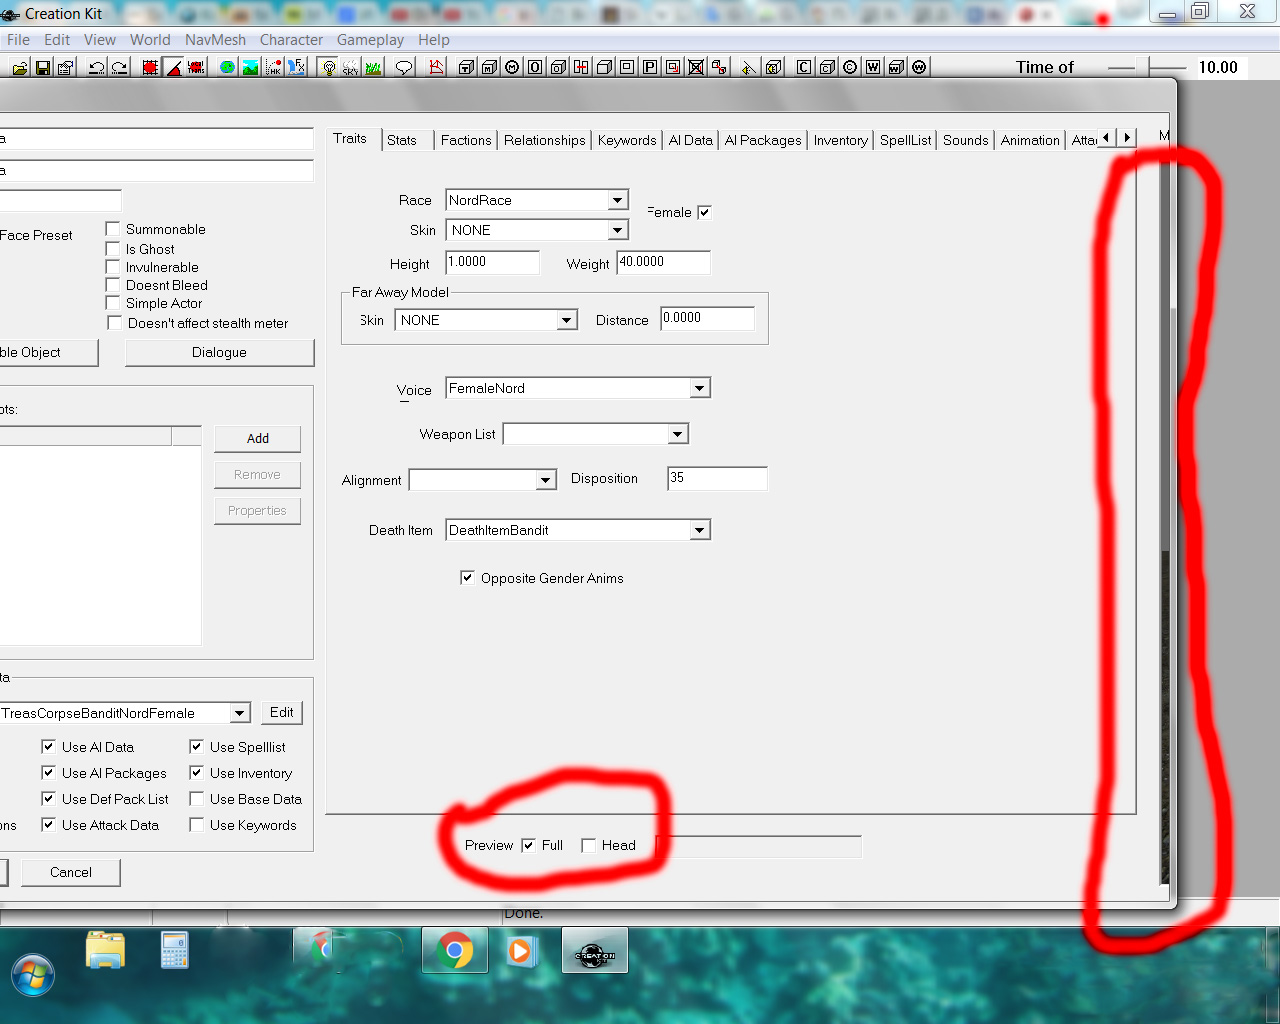Expand the Voice dropdown showing FemaleNord
1280x1024 pixels.
tap(700, 388)
